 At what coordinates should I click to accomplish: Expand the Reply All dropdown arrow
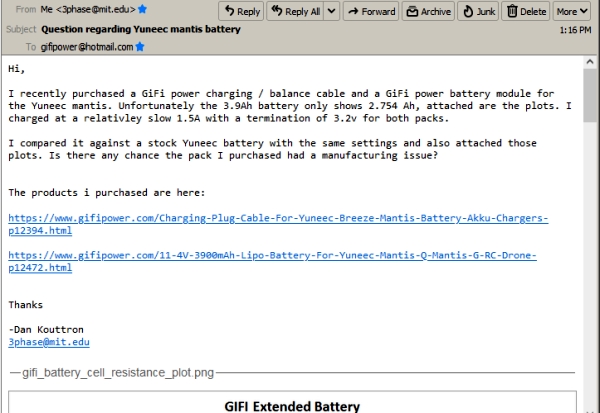pos(332,11)
